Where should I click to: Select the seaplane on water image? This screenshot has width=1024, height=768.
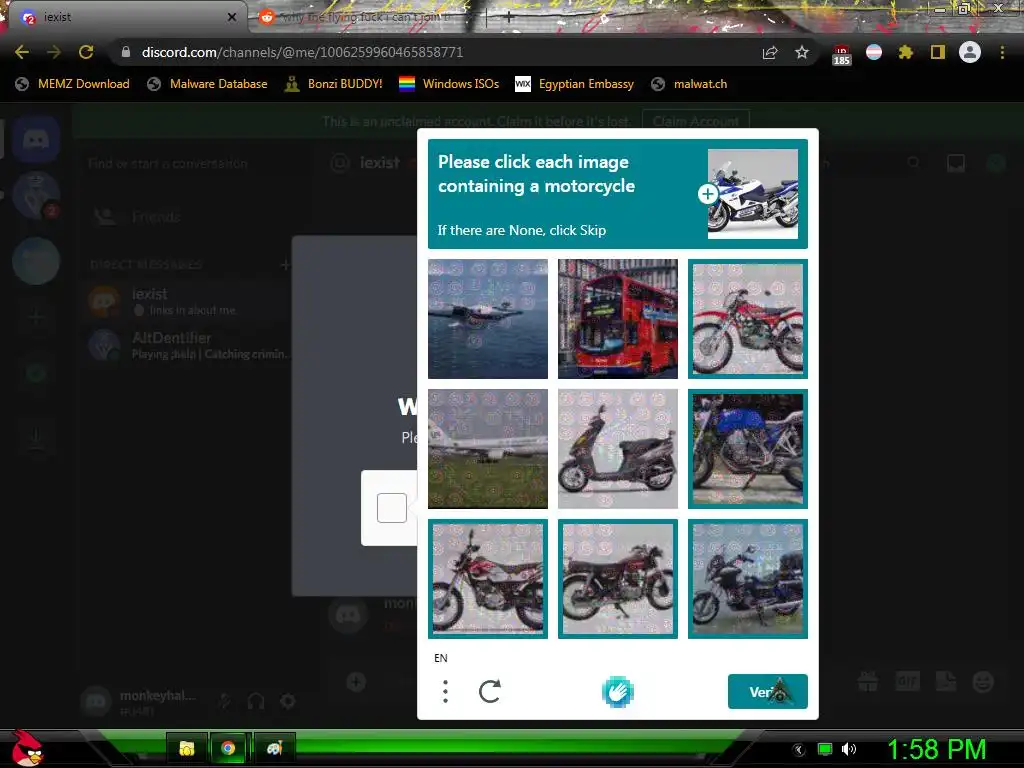tap(488, 319)
